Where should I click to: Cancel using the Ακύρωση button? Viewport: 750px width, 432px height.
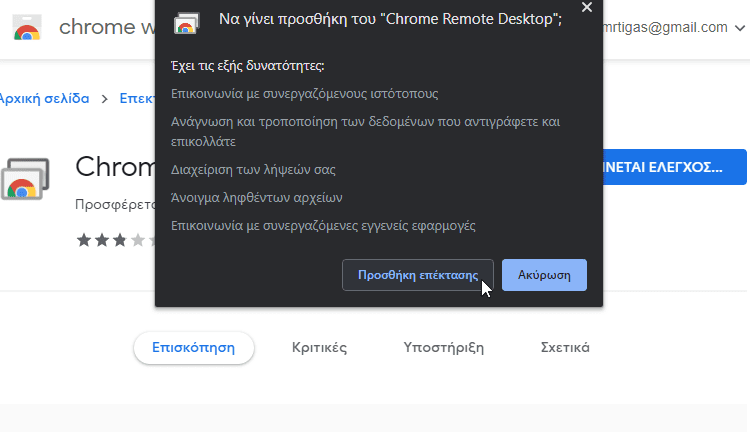544,275
